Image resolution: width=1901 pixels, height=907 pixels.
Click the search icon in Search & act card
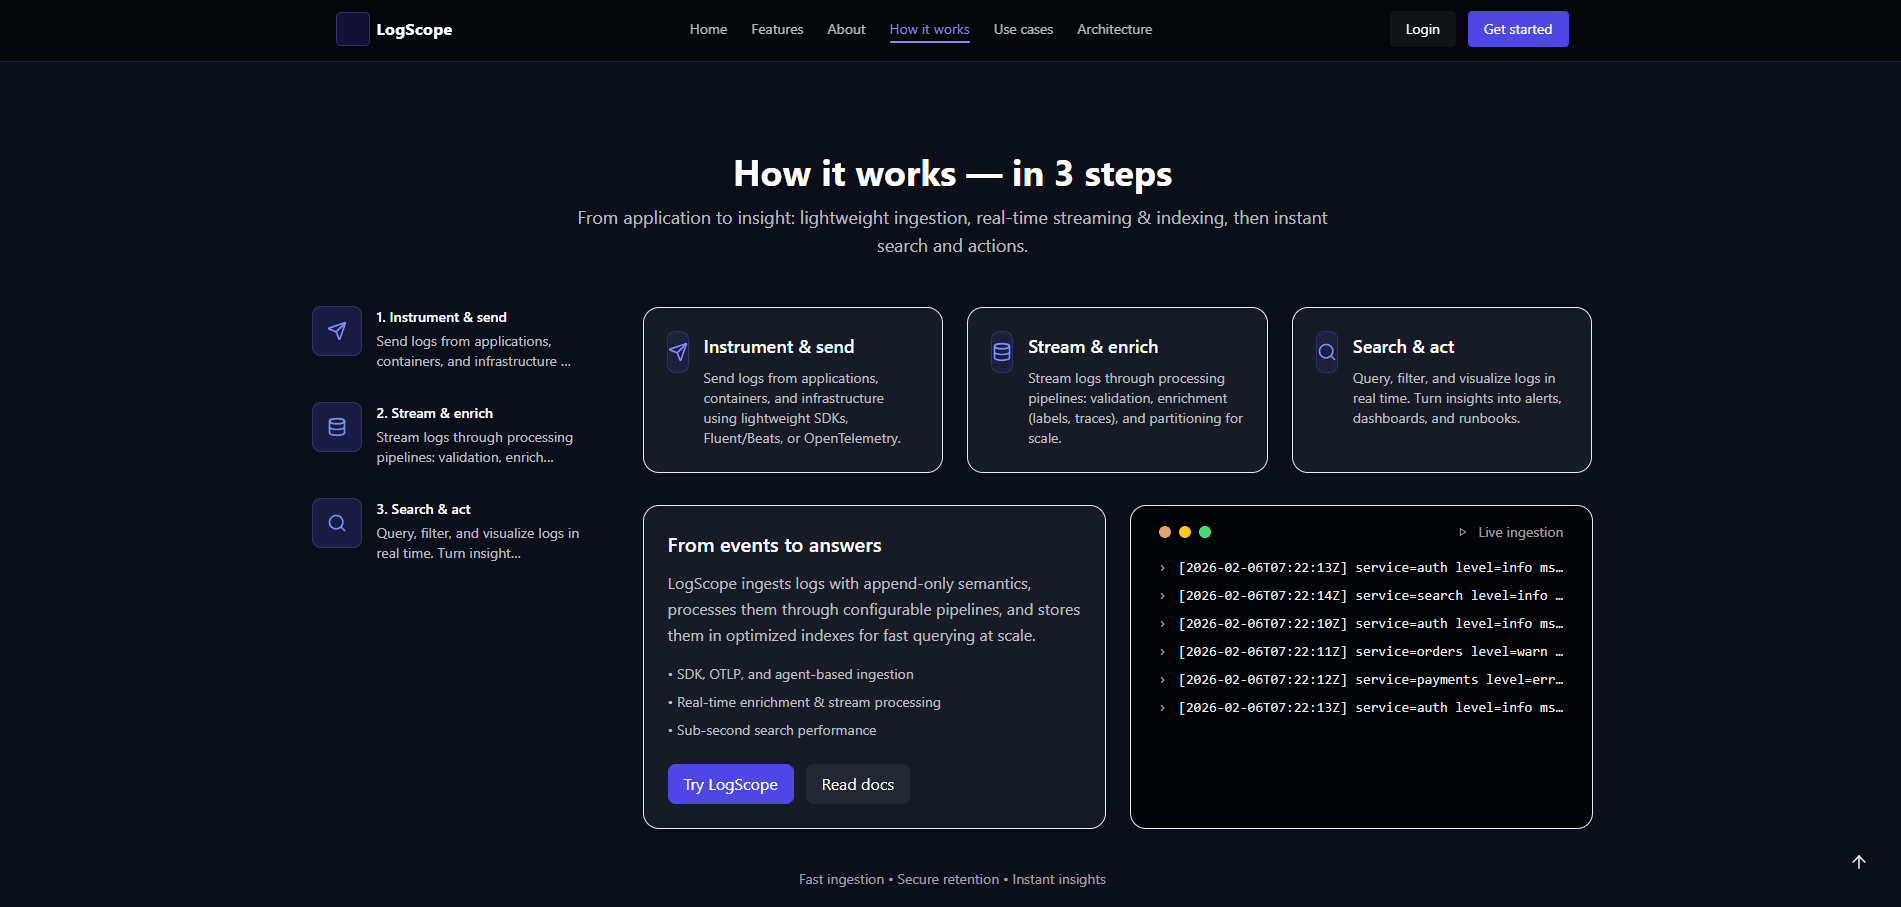tap(1327, 352)
